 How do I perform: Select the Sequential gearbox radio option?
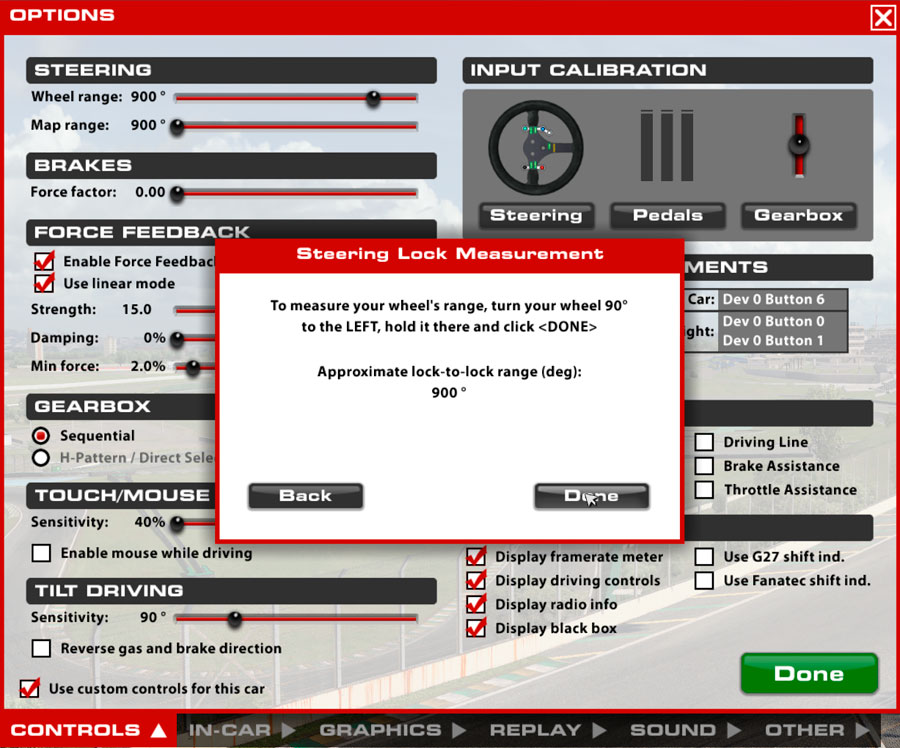pyautogui.click(x=41, y=436)
